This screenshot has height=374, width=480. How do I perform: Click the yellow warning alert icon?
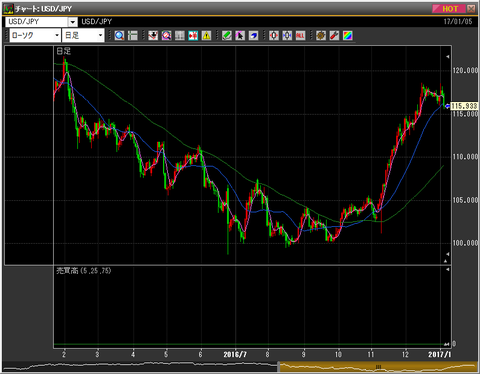(206, 35)
